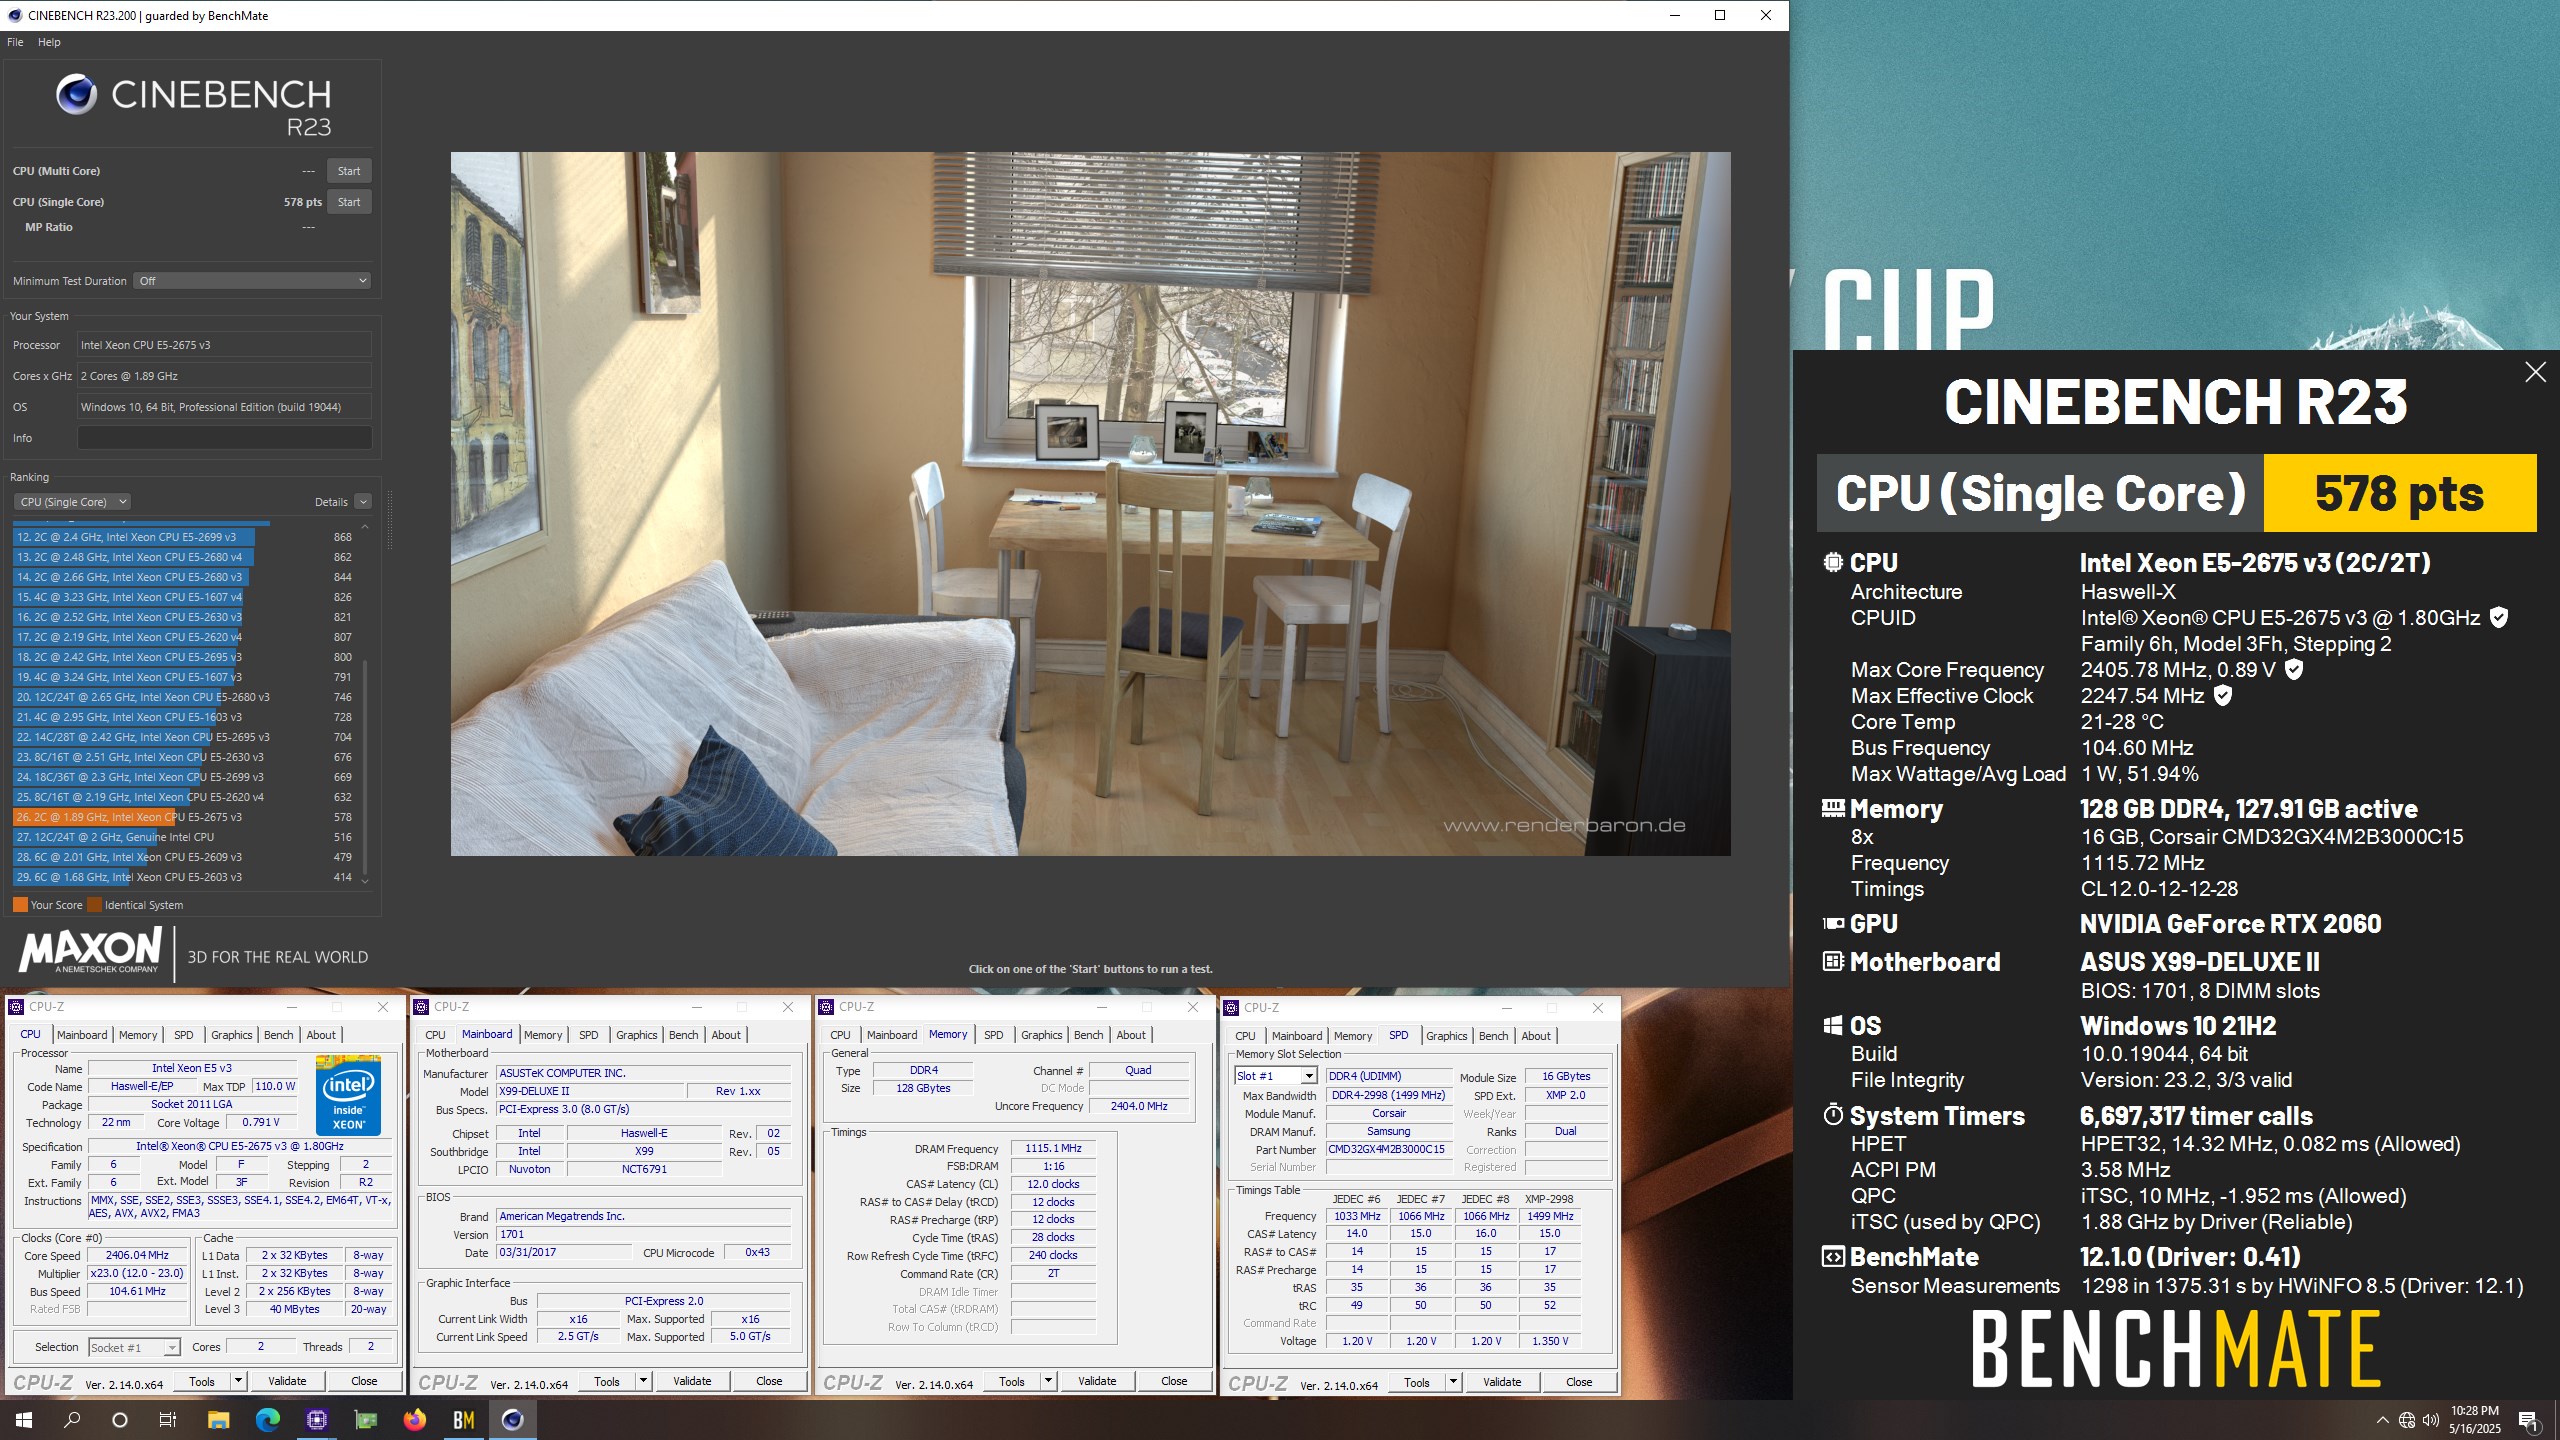
Task: Click Validate in CPU-Z SPD window
Action: (1502, 1382)
